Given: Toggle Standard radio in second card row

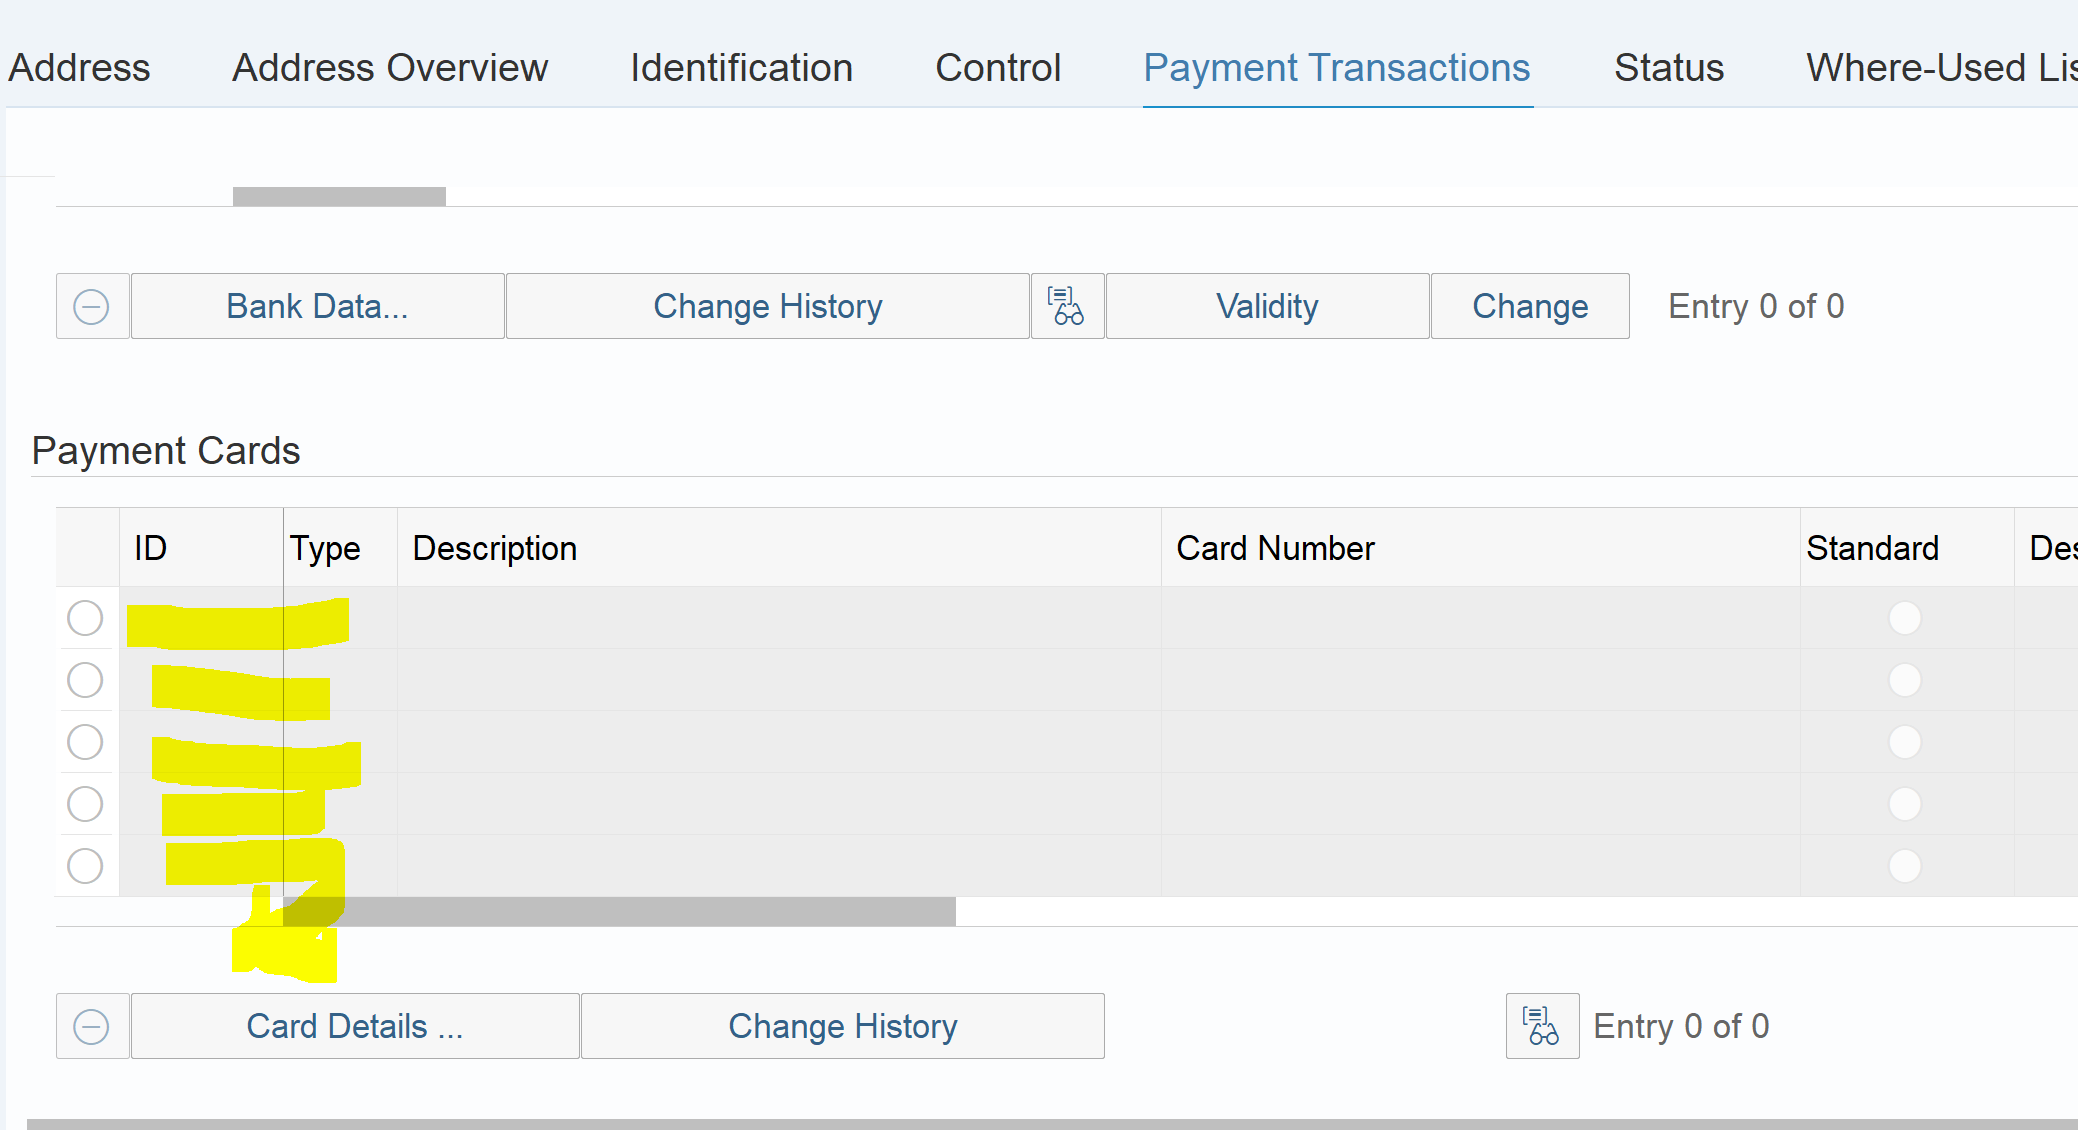Looking at the screenshot, I should [x=1904, y=680].
